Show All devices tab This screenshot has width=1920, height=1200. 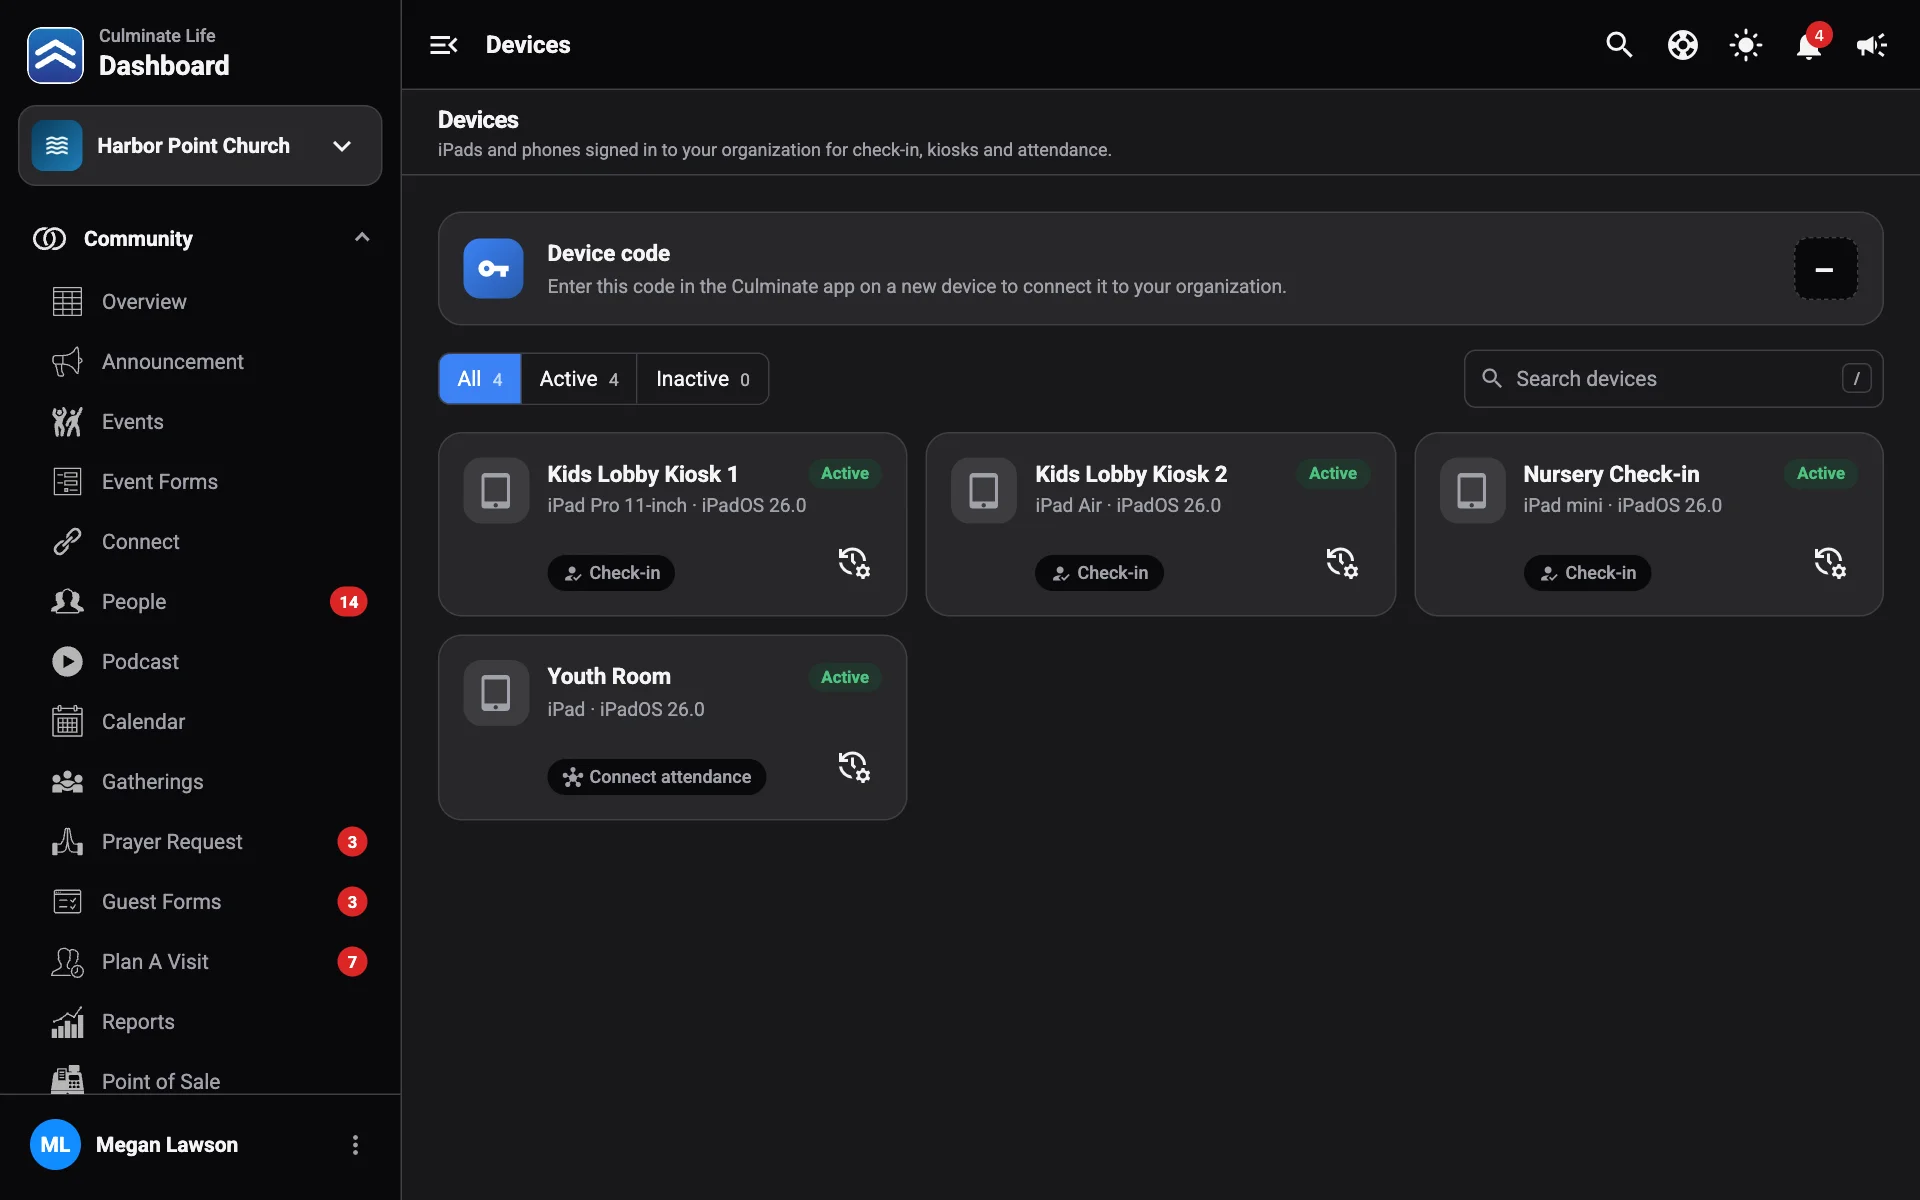480,379
